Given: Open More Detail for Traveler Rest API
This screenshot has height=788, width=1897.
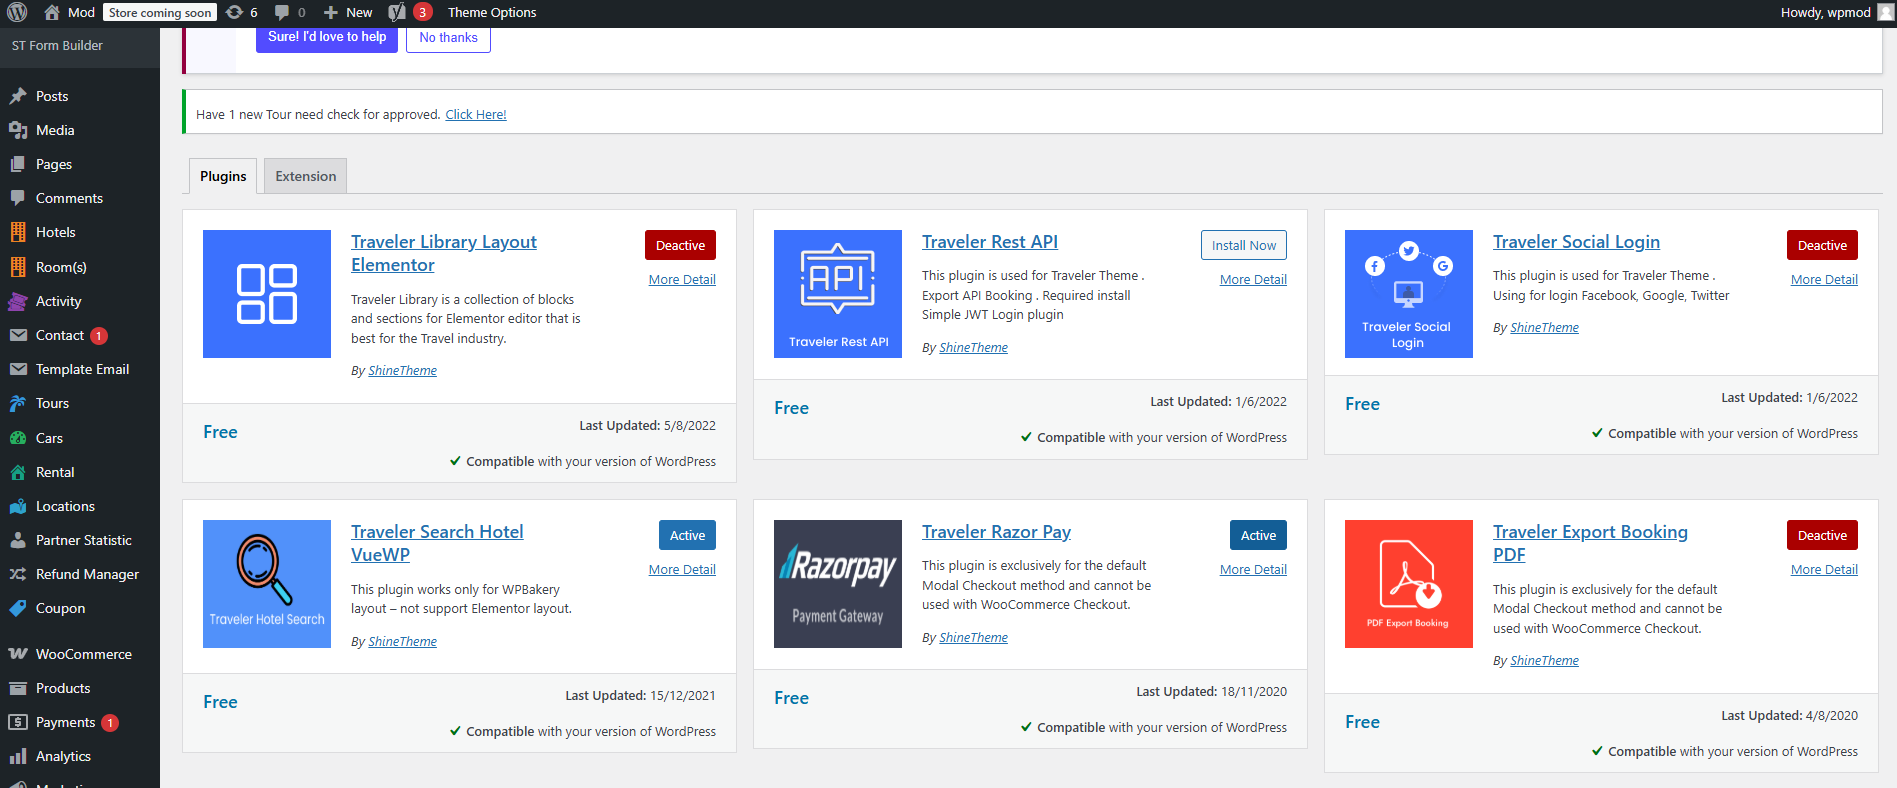Looking at the screenshot, I should (1253, 280).
